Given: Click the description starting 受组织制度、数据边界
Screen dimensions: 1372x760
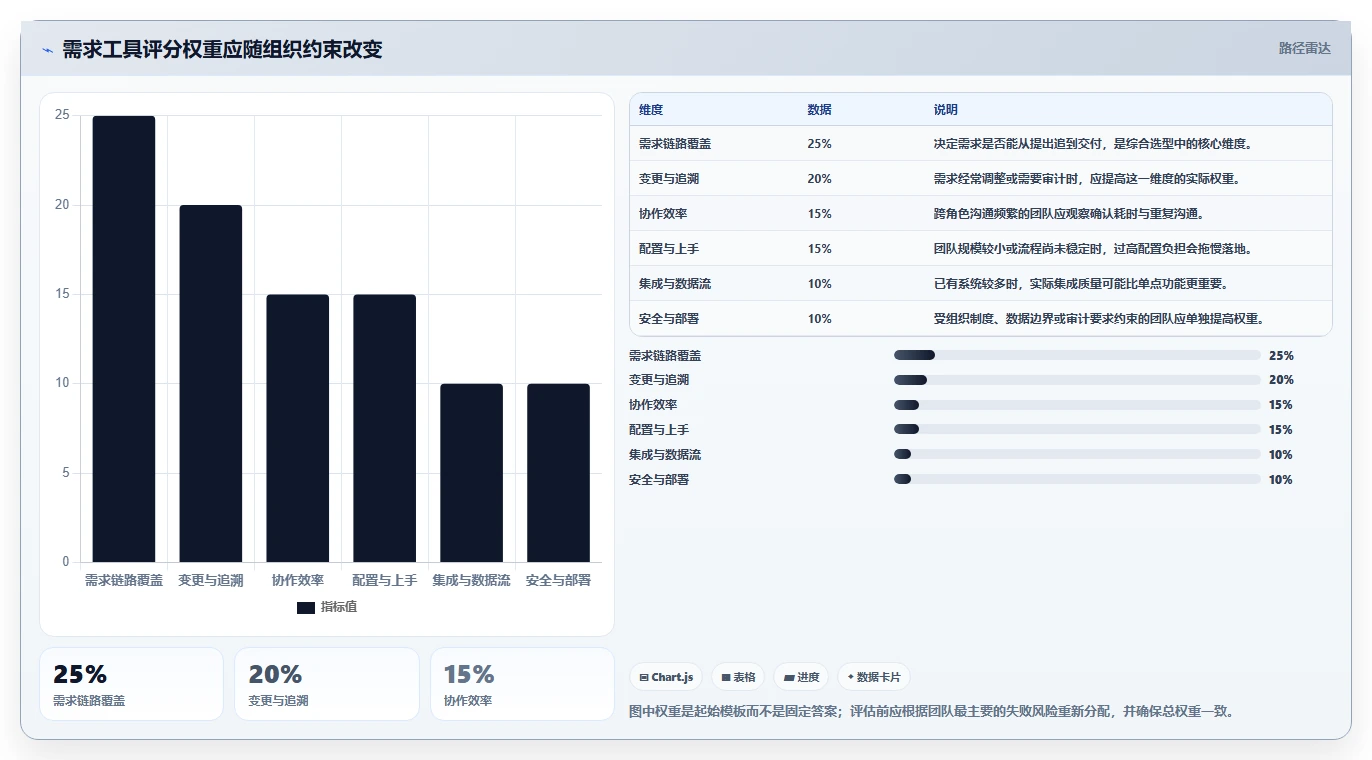Looking at the screenshot, I should click(x=1099, y=319).
